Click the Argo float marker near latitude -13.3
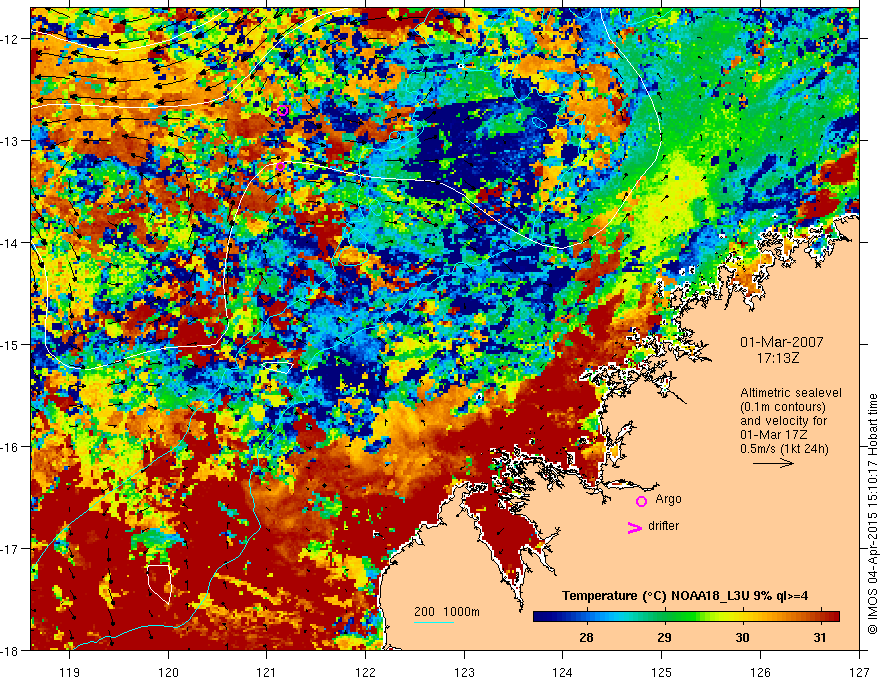 pyautogui.click(x=280, y=166)
